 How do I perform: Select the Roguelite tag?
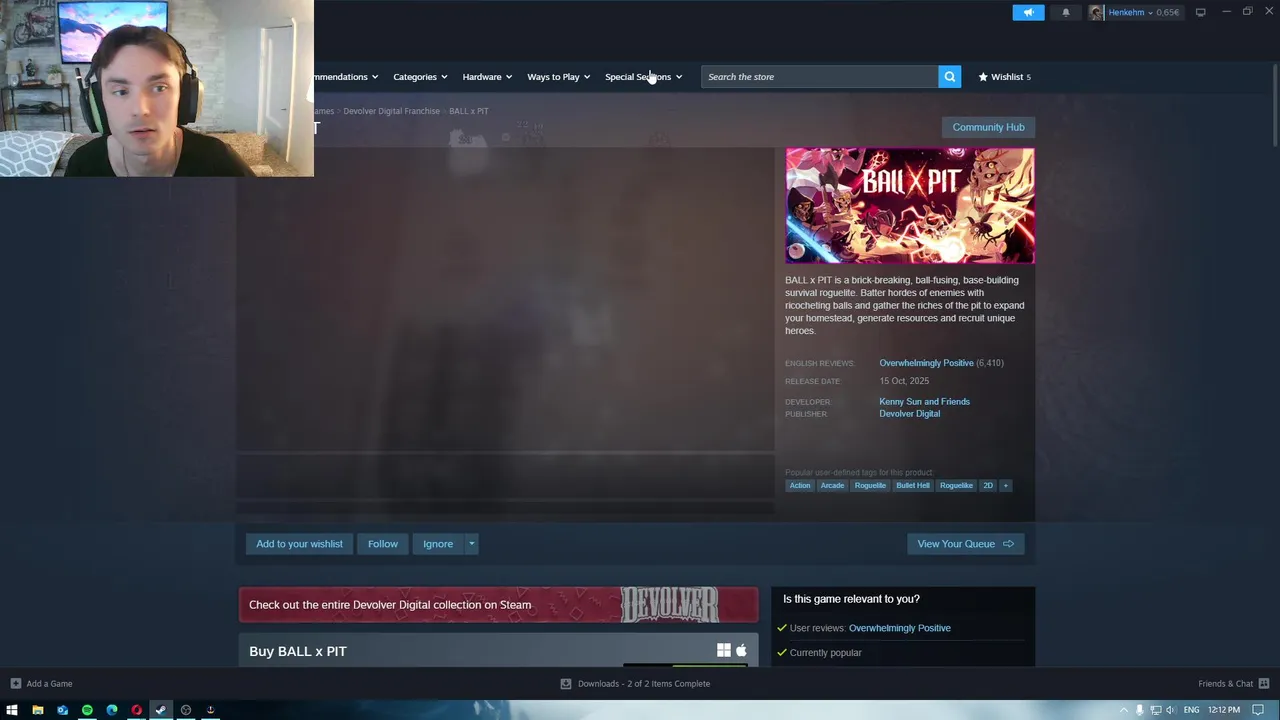pyautogui.click(x=870, y=485)
